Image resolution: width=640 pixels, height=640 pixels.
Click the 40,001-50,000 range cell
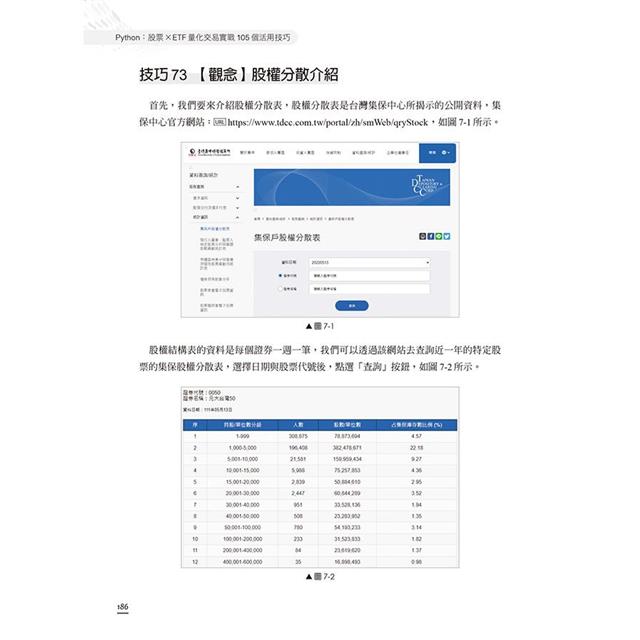(x=242, y=516)
